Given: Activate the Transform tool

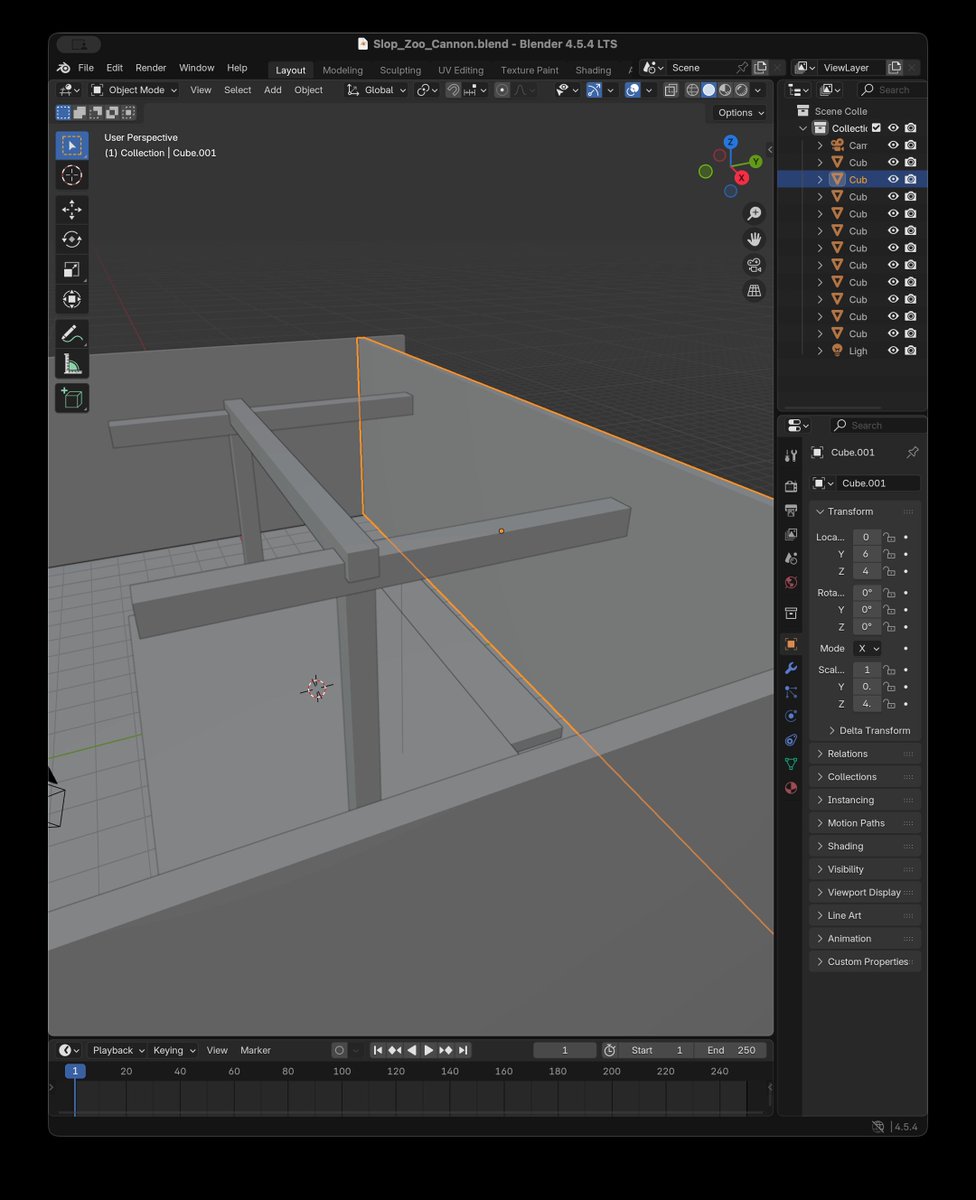Looking at the screenshot, I should coord(72,299).
